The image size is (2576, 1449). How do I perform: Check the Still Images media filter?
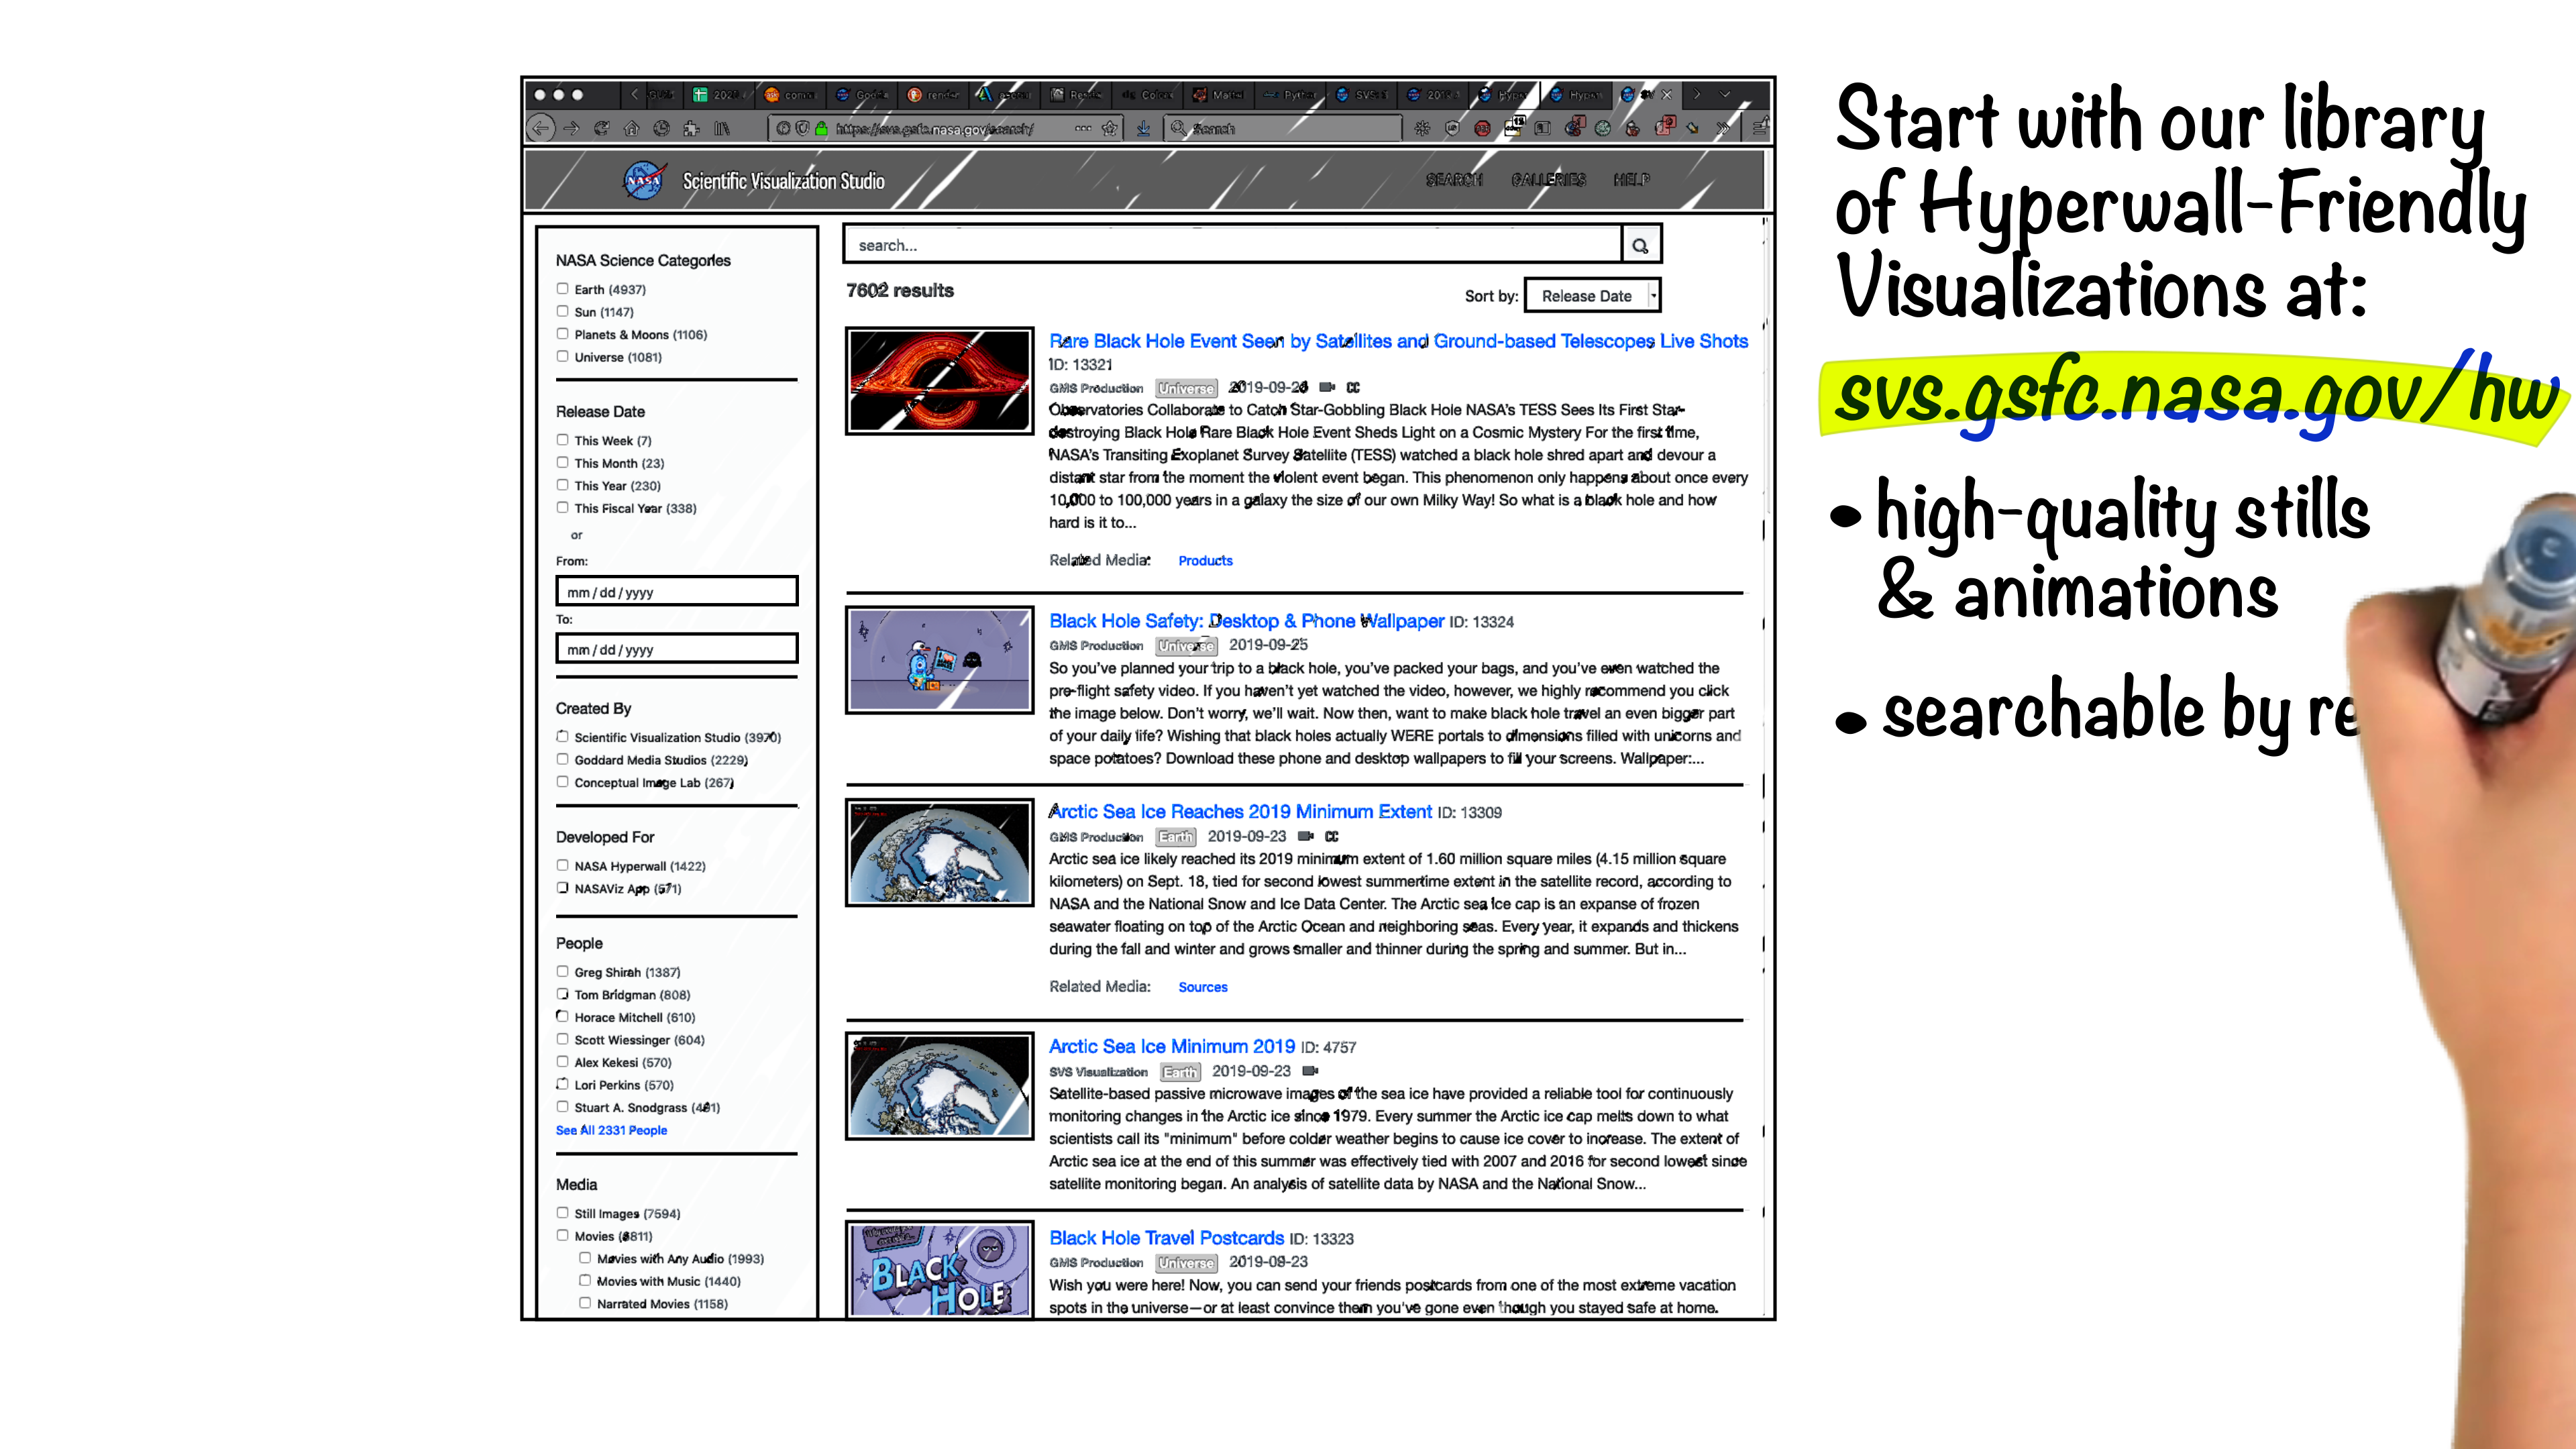click(x=563, y=1213)
